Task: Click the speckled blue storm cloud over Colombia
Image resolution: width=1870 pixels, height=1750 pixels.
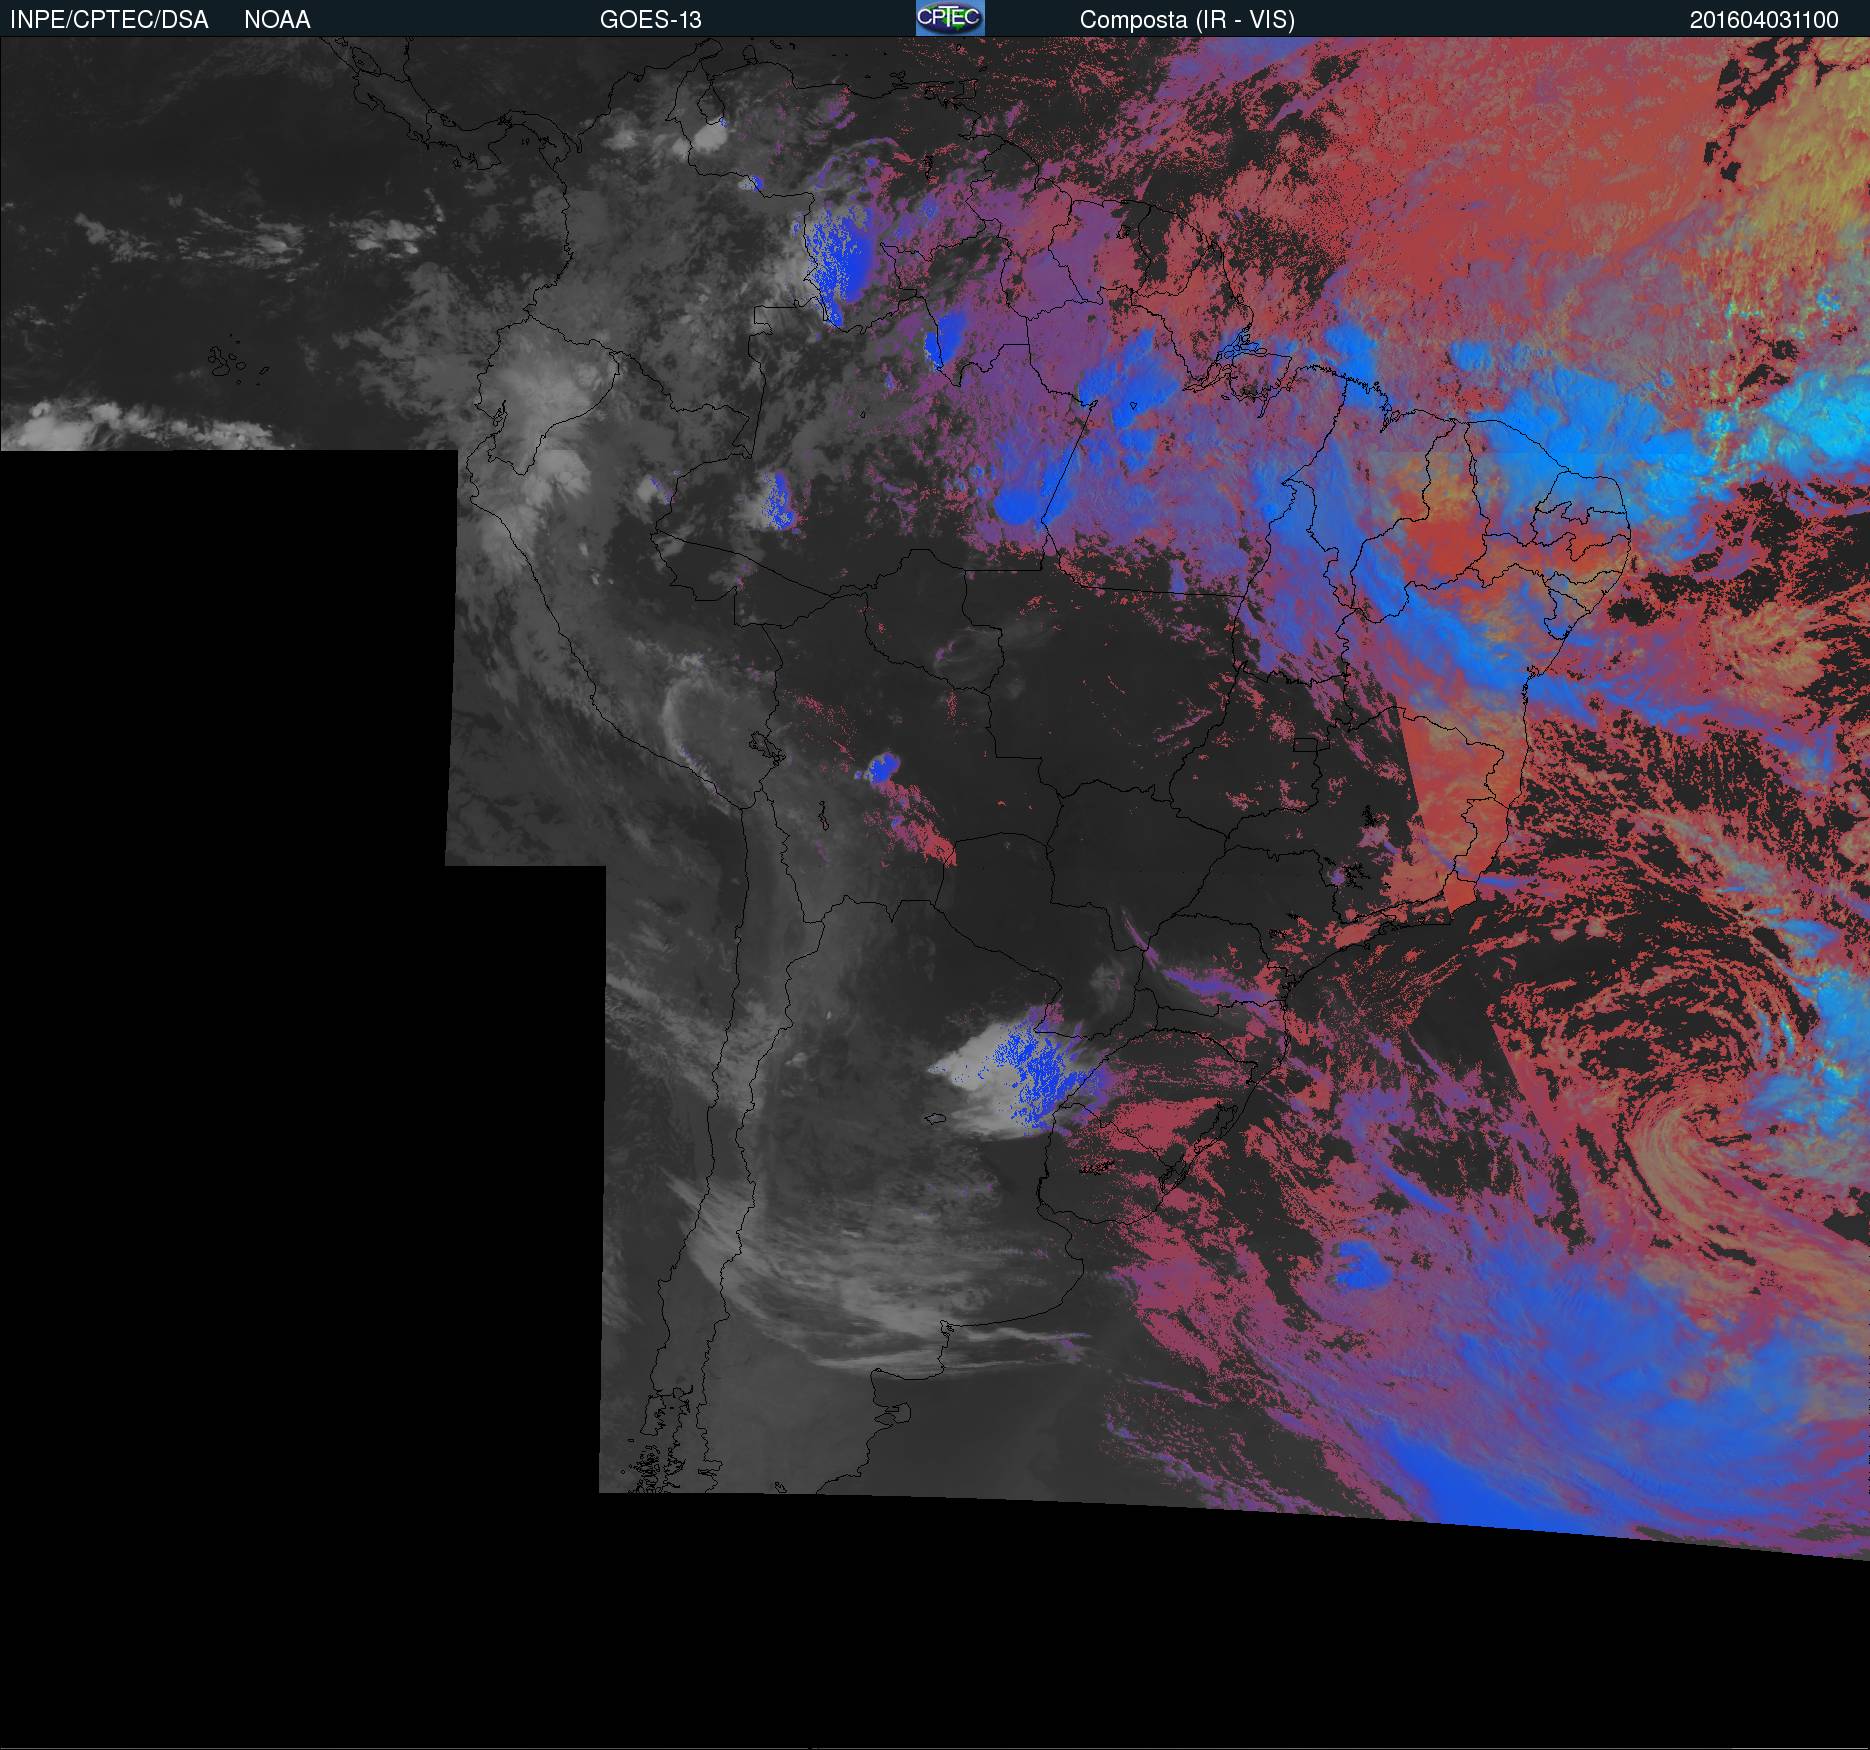Action: (835, 262)
